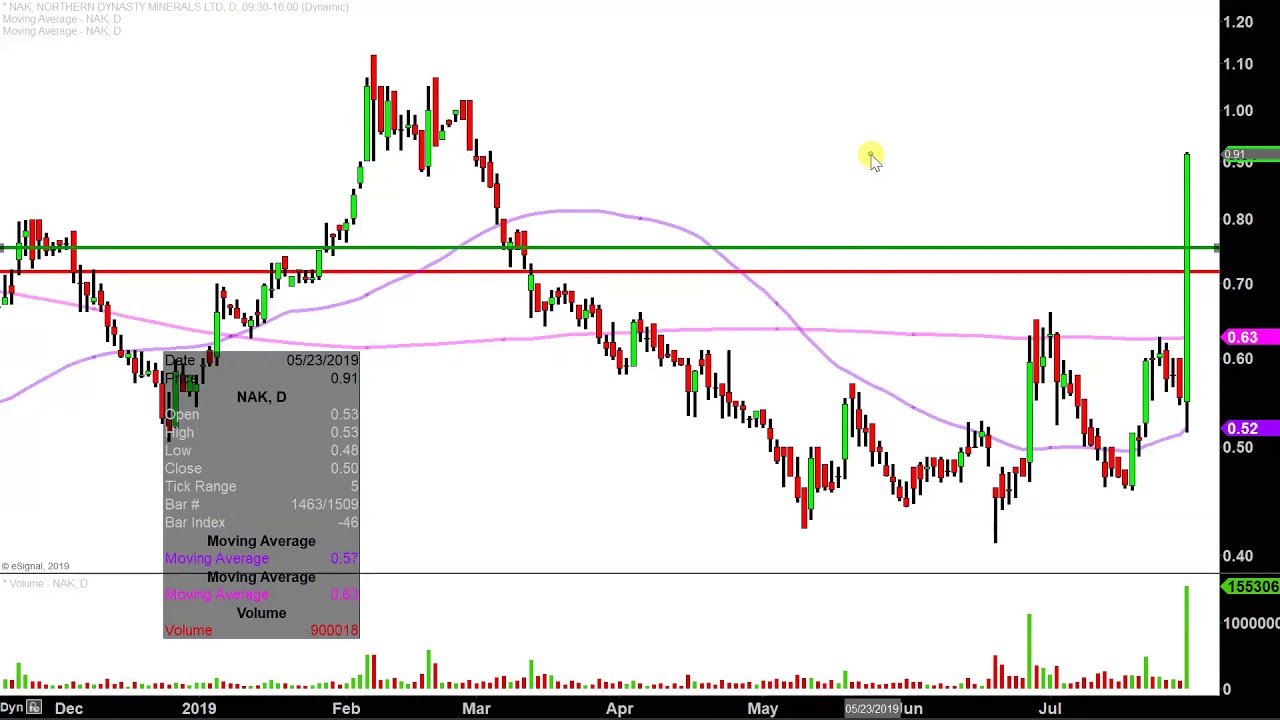Click the 0.80 price scale label
Screen dimensions: 1280x720
1238,220
